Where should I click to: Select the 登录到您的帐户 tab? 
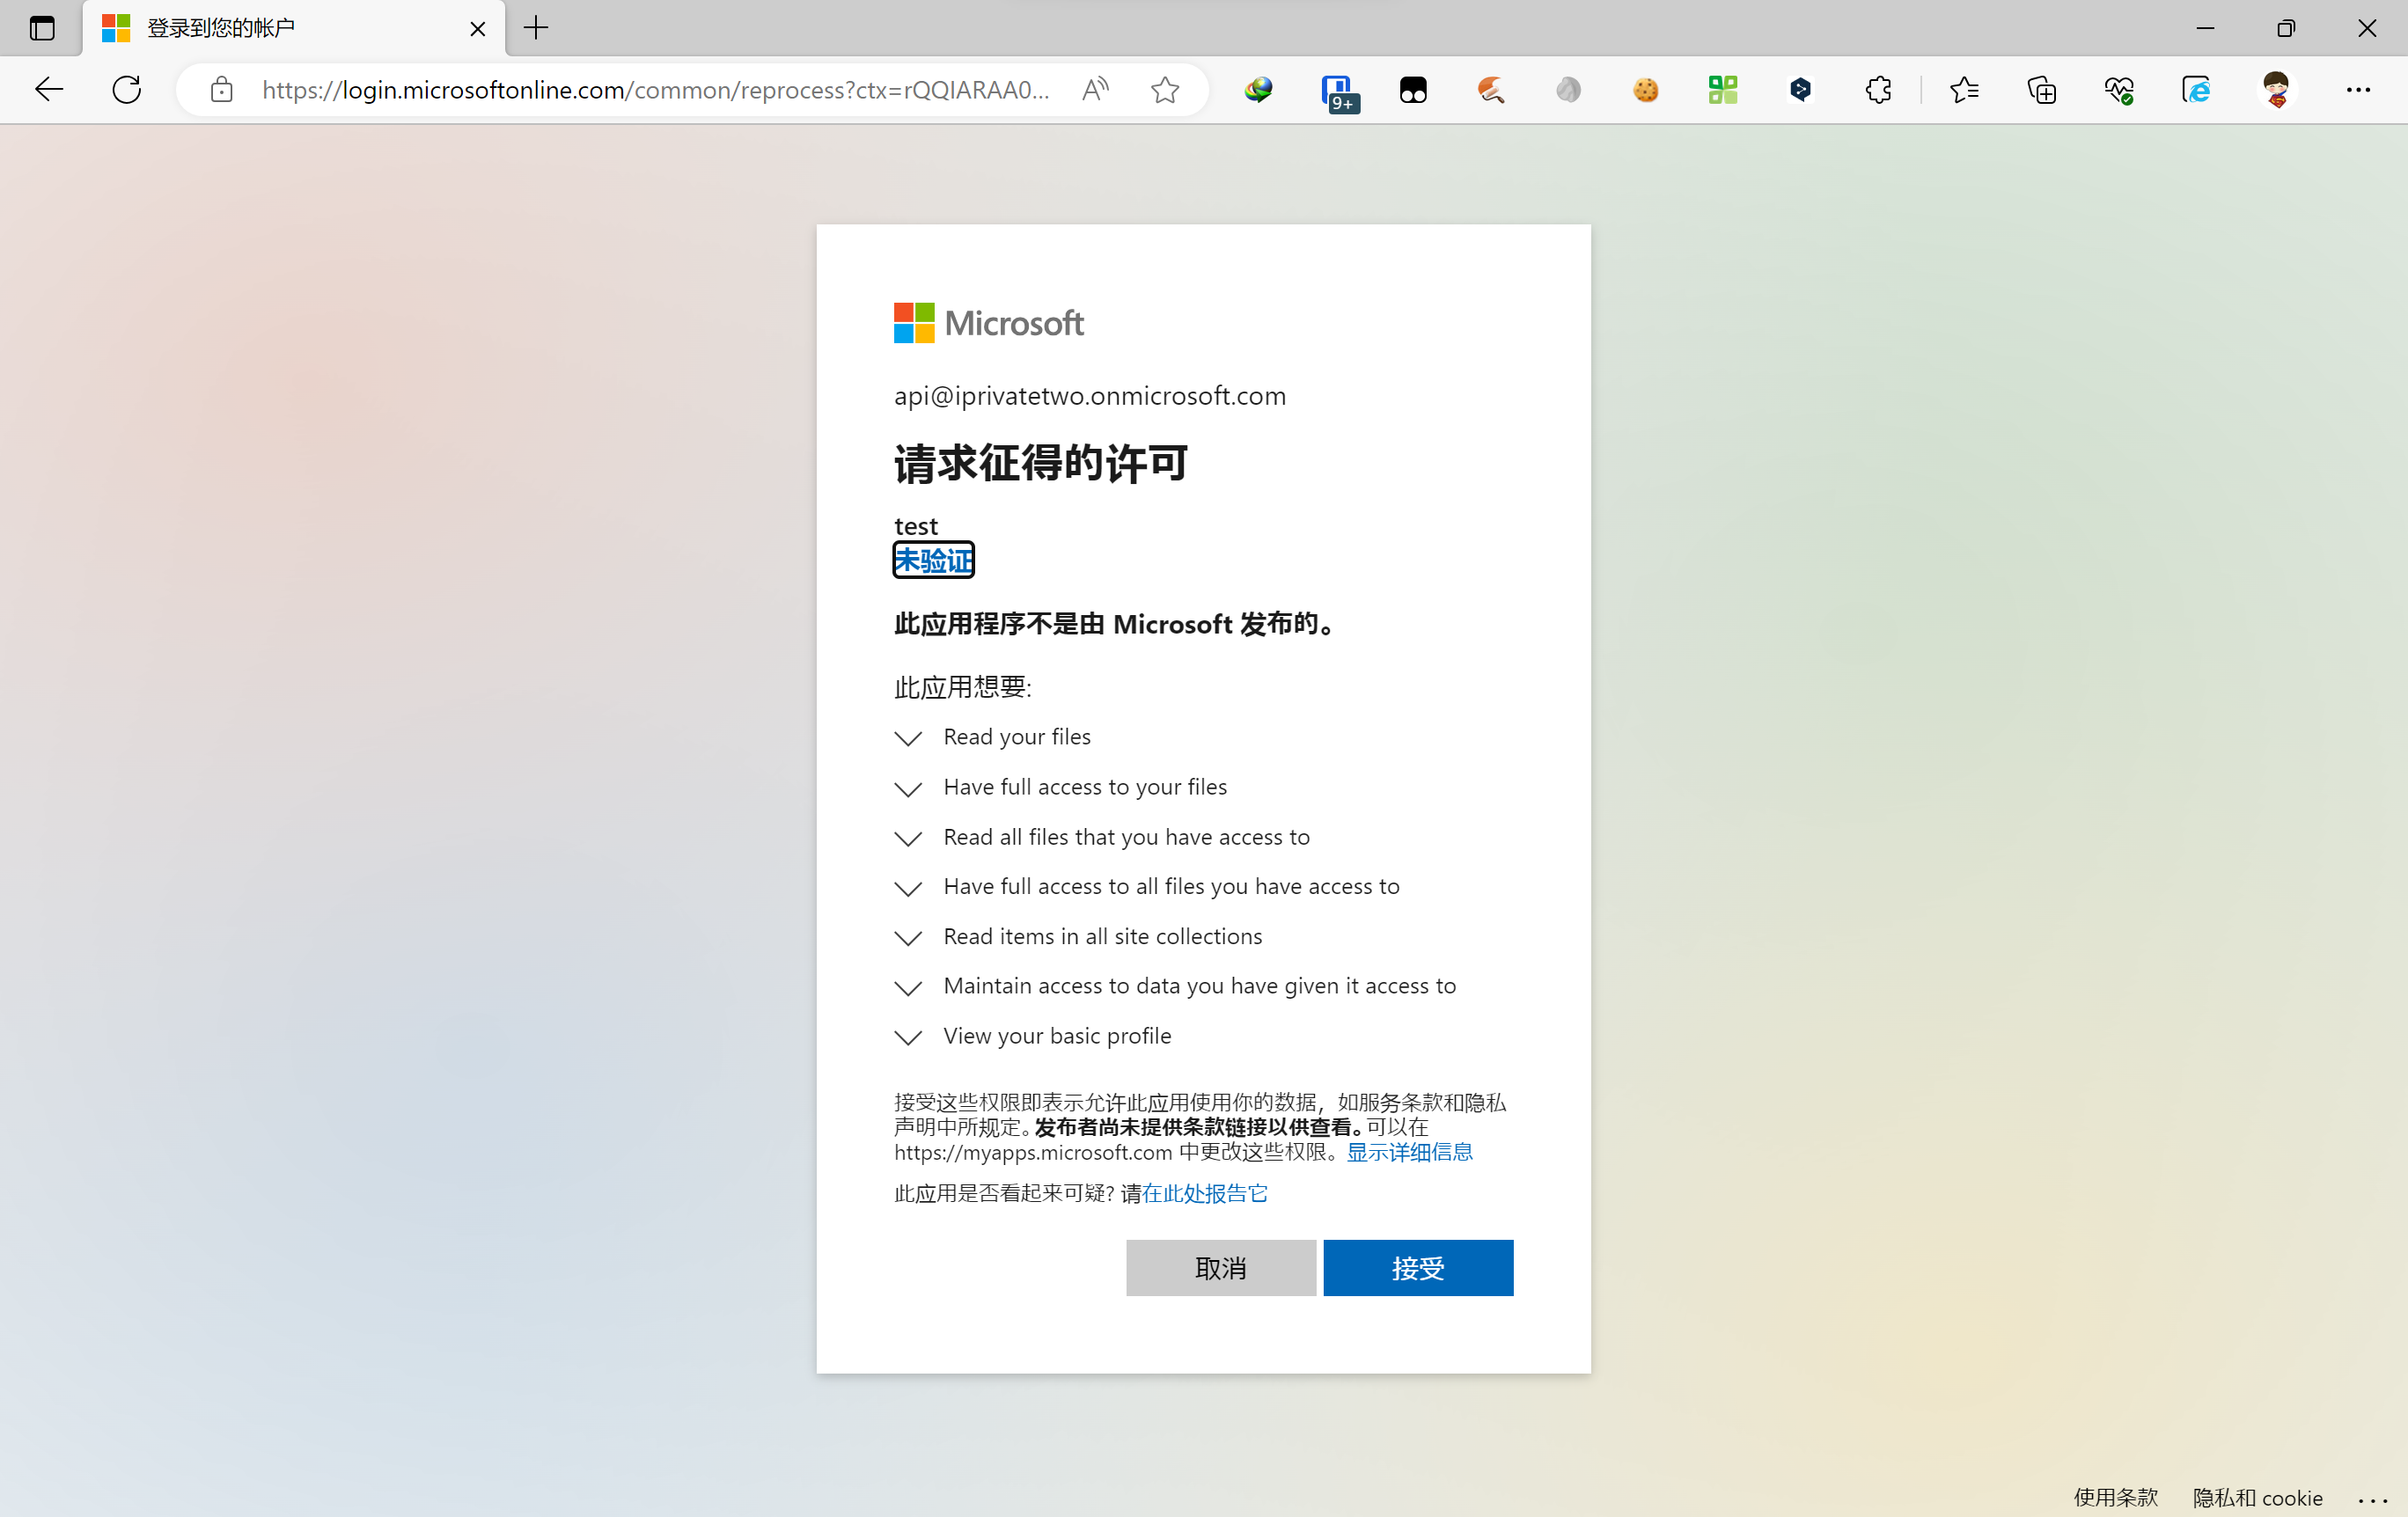[x=294, y=28]
